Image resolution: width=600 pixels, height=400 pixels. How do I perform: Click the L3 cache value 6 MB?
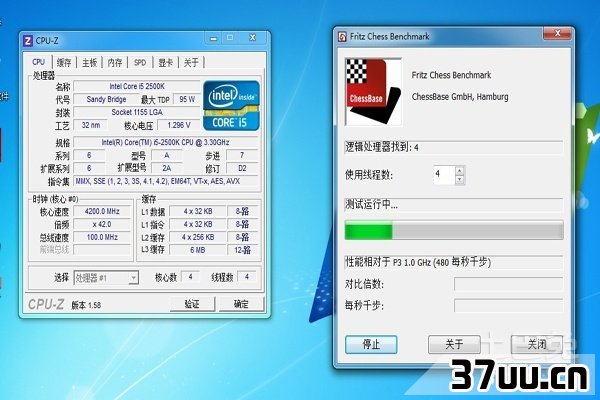[198, 250]
